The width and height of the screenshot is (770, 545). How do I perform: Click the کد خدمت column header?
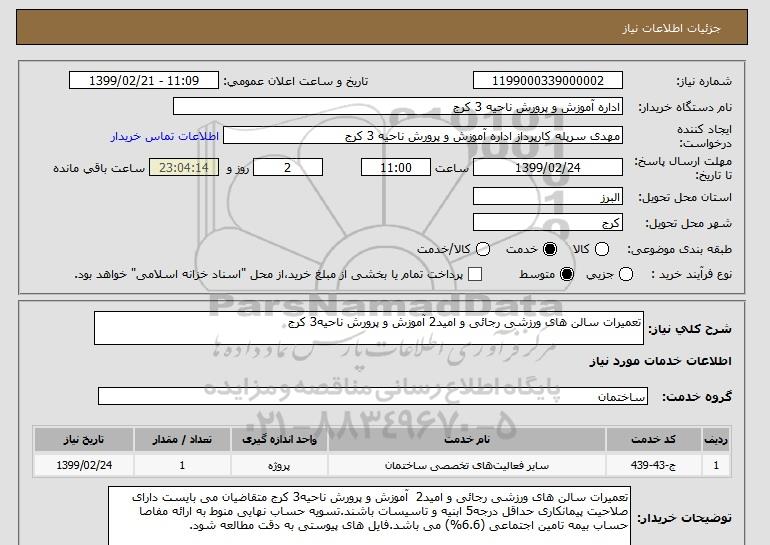pyautogui.click(x=653, y=439)
